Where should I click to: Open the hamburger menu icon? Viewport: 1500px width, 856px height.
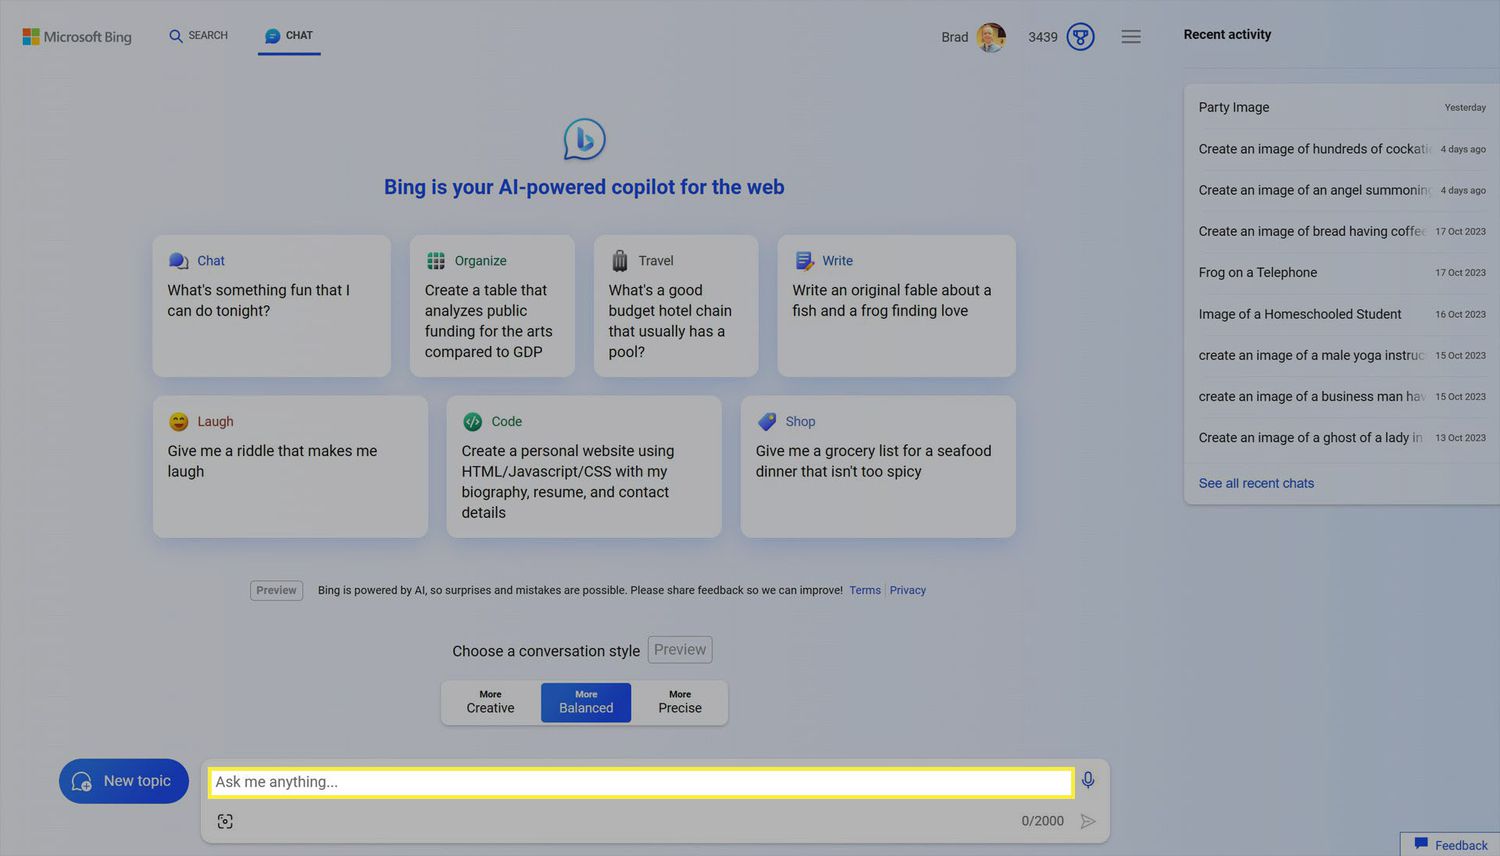tap(1131, 37)
